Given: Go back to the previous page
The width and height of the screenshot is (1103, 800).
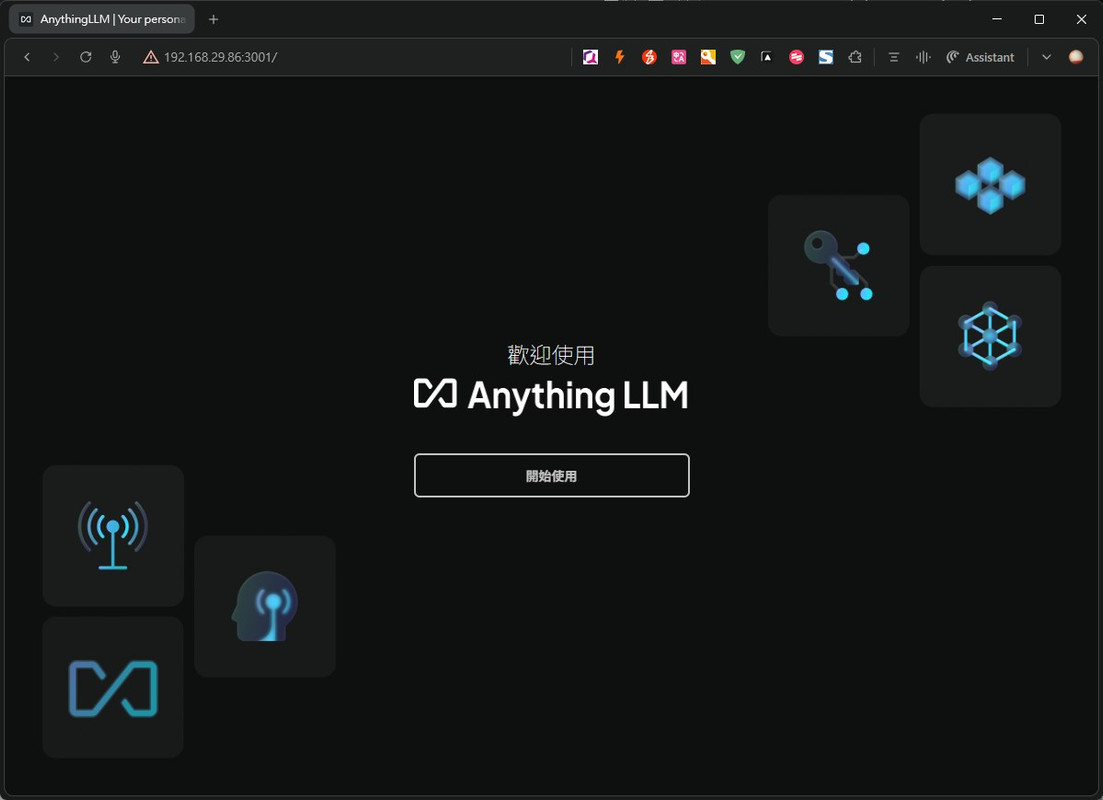Looking at the screenshot, I should [x=27, y=57].
